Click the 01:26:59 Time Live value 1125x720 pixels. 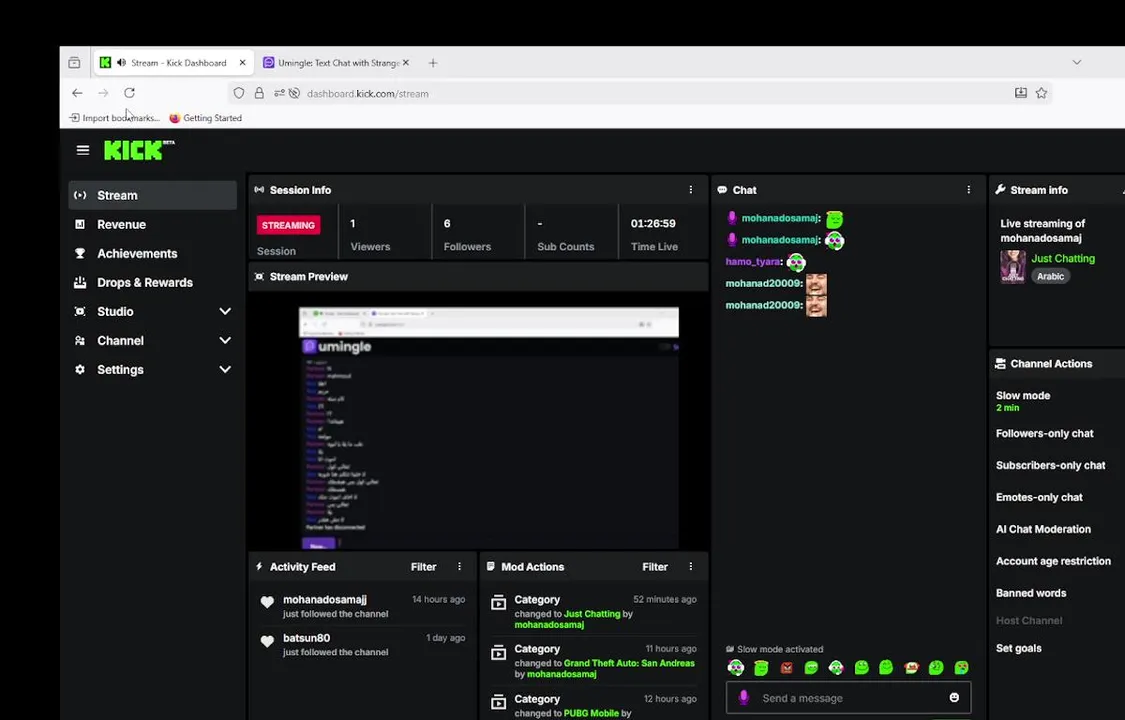point(653,224)
